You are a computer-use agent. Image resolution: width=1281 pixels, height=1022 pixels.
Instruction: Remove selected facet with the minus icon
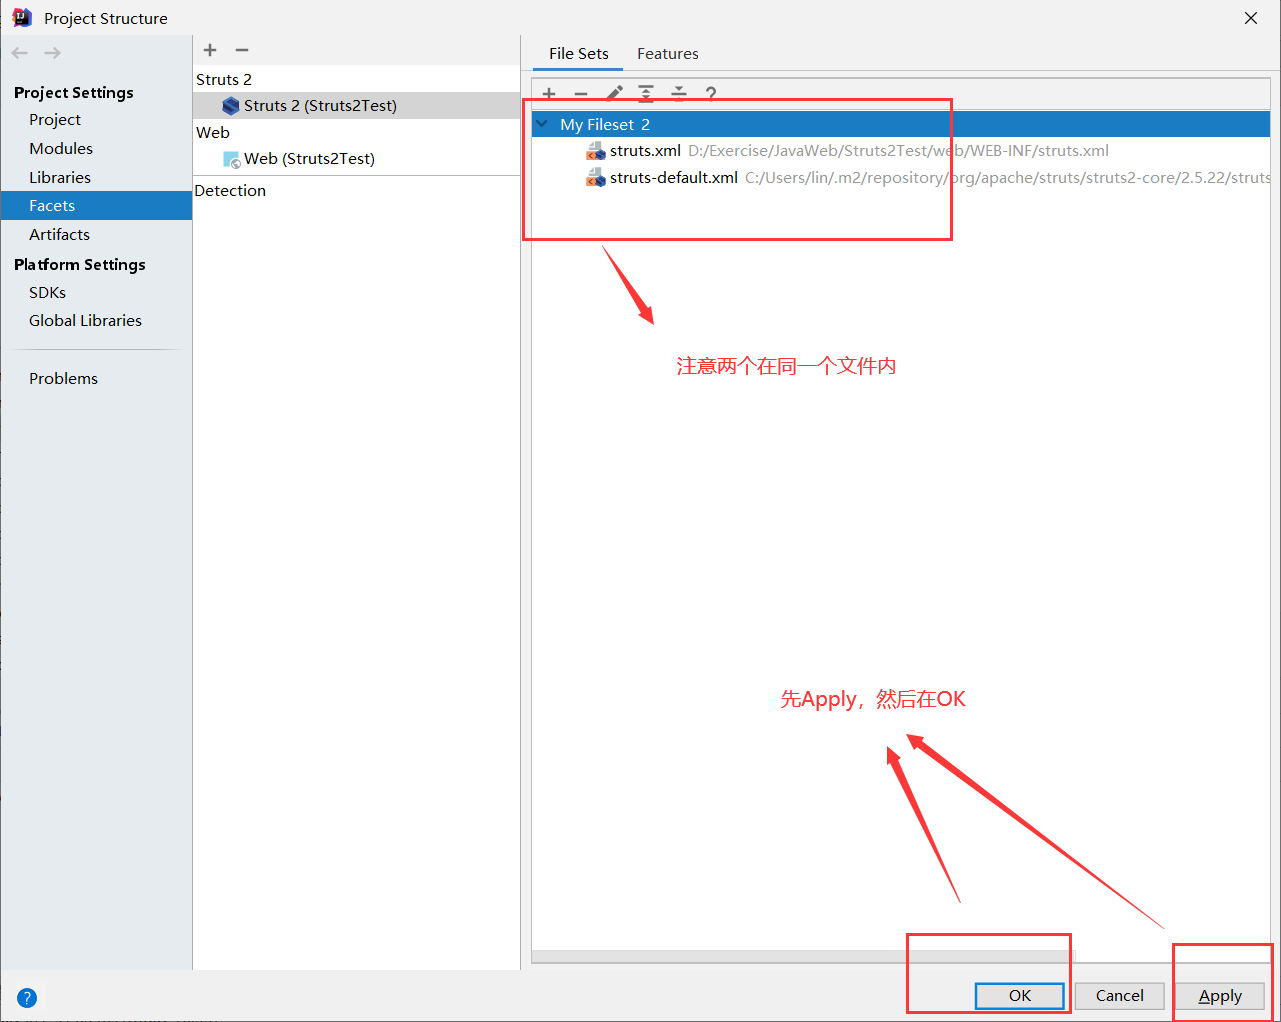[242, 50]
